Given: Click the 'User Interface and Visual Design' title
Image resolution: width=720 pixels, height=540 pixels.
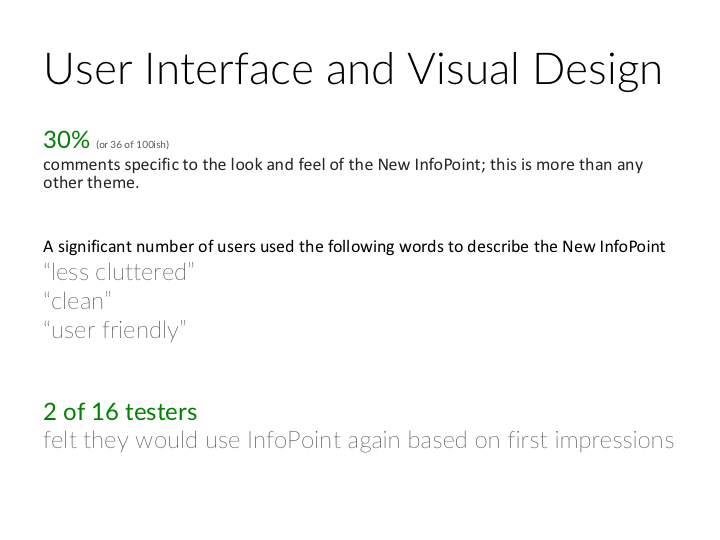Looking at the screenshot, I should (353, 70).
